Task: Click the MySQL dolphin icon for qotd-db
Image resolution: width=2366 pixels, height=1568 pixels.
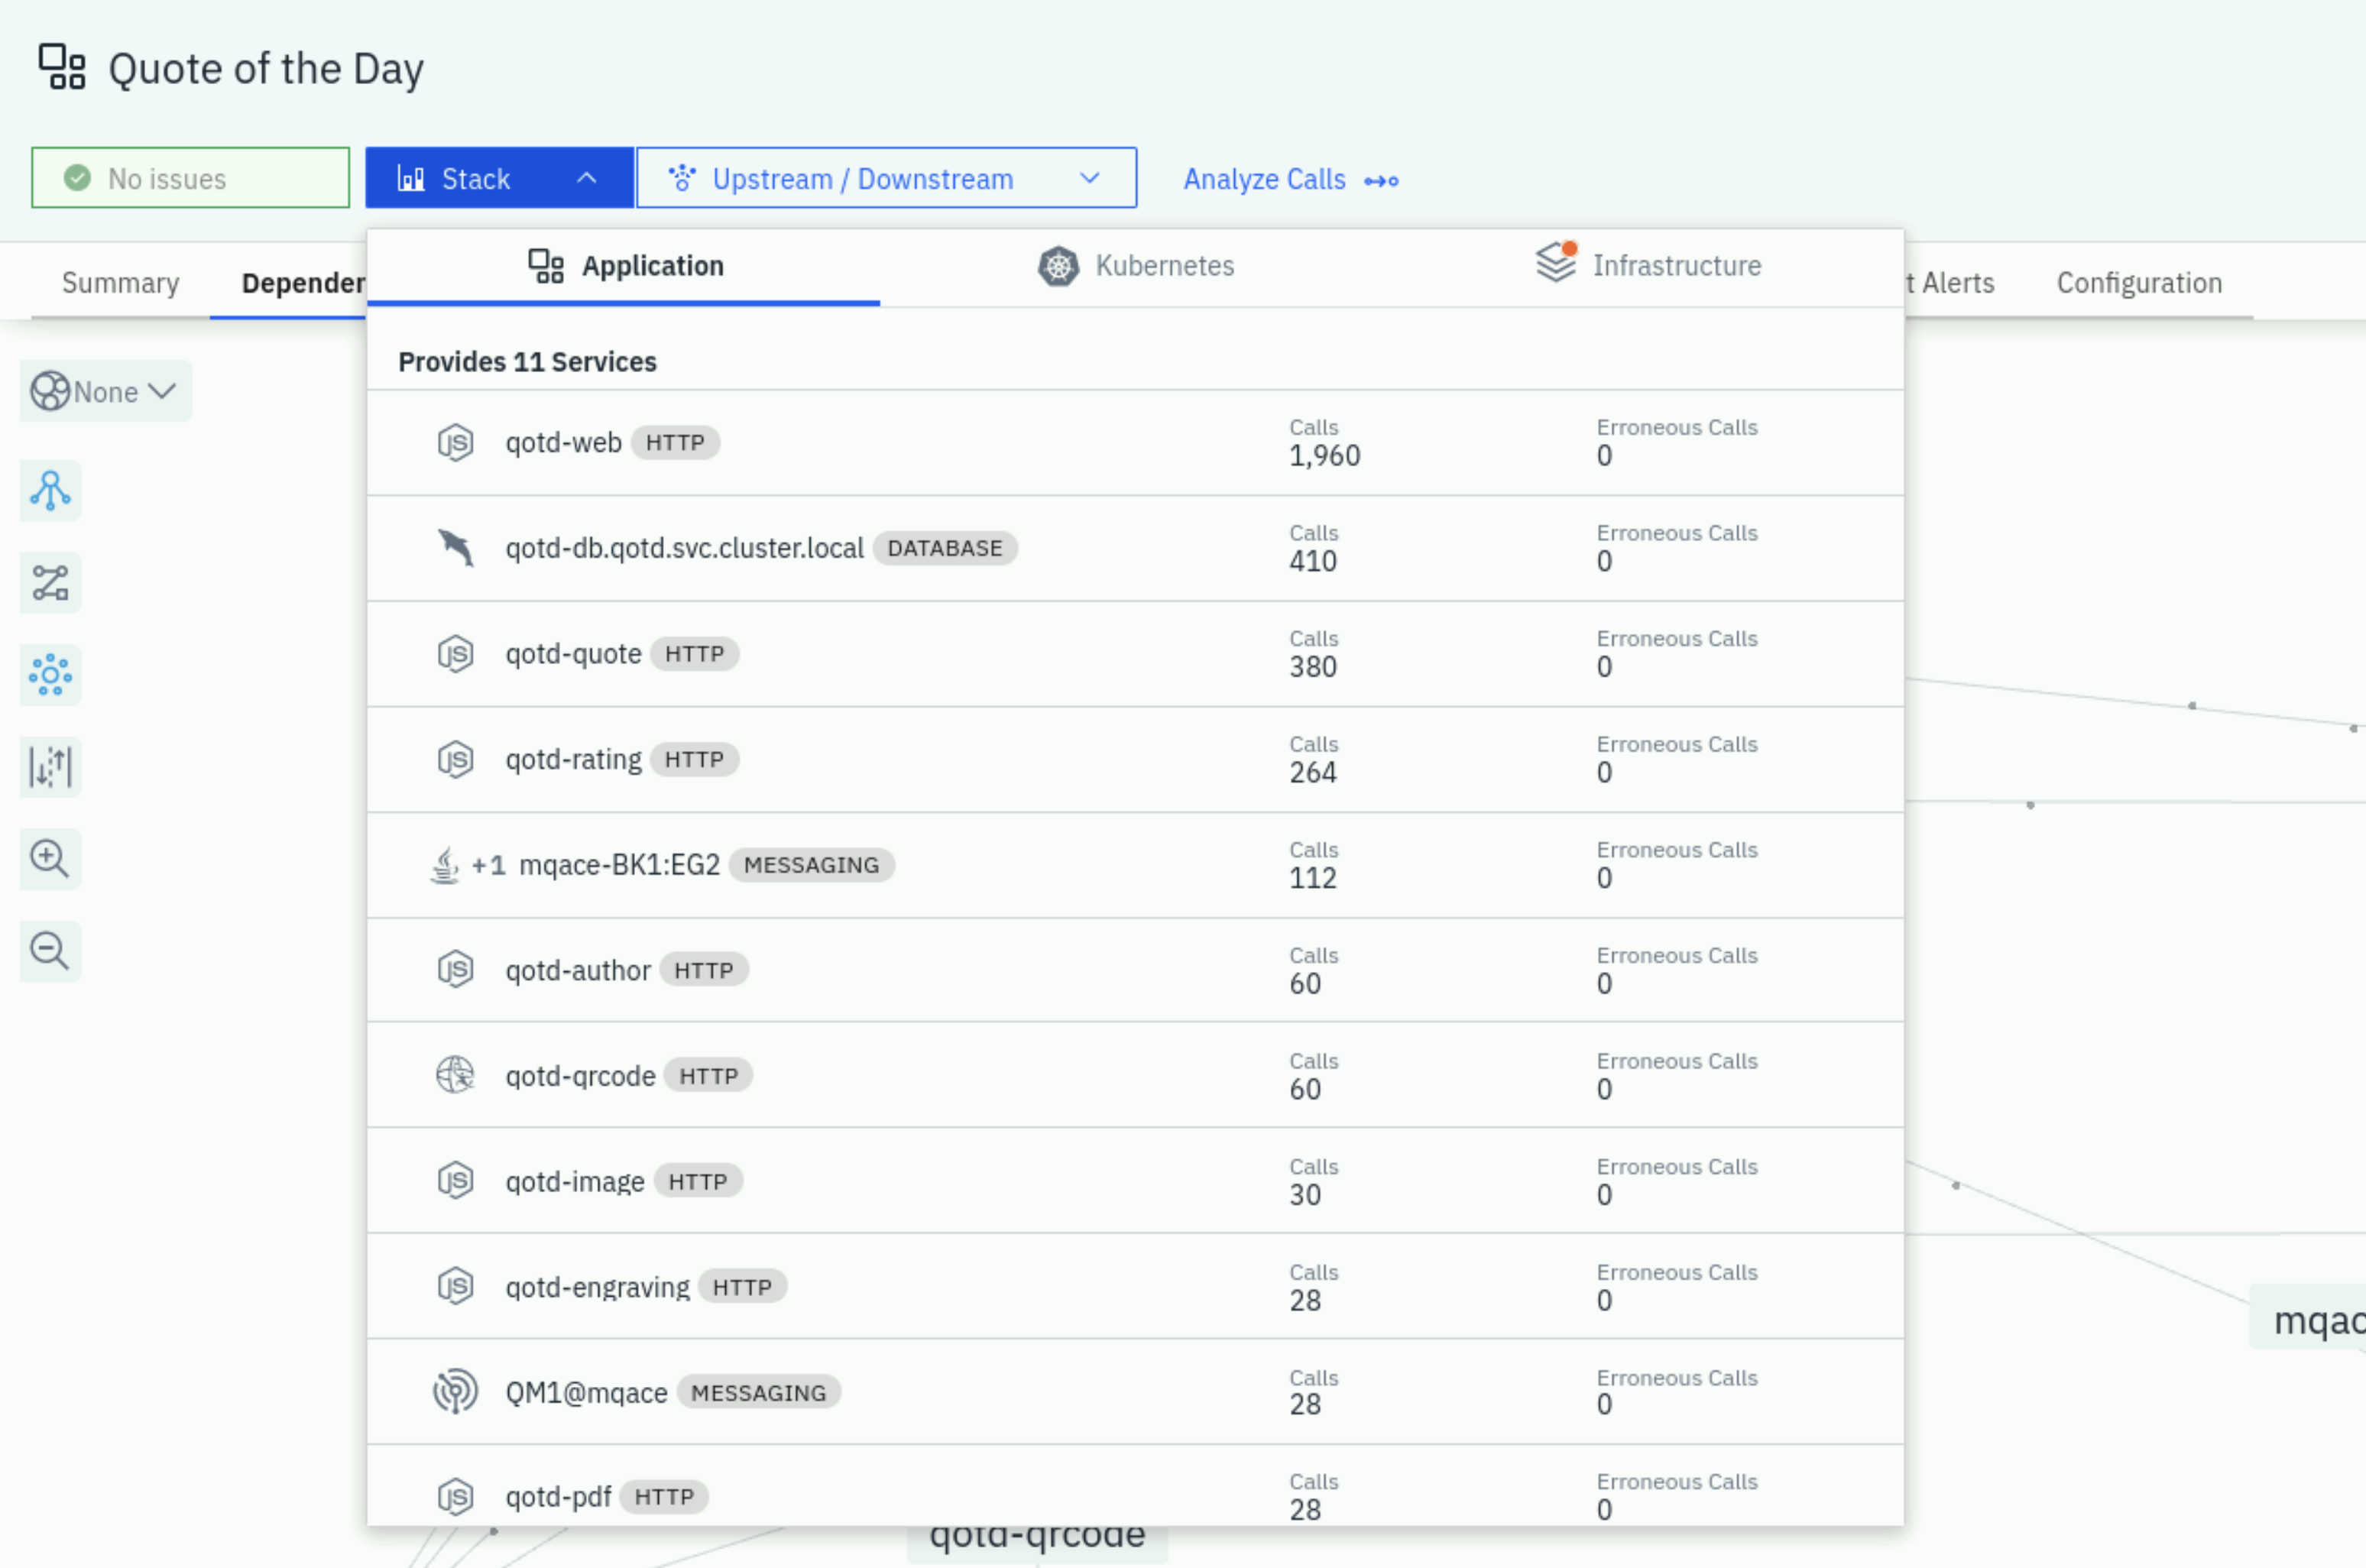Action: coord(455,548)
